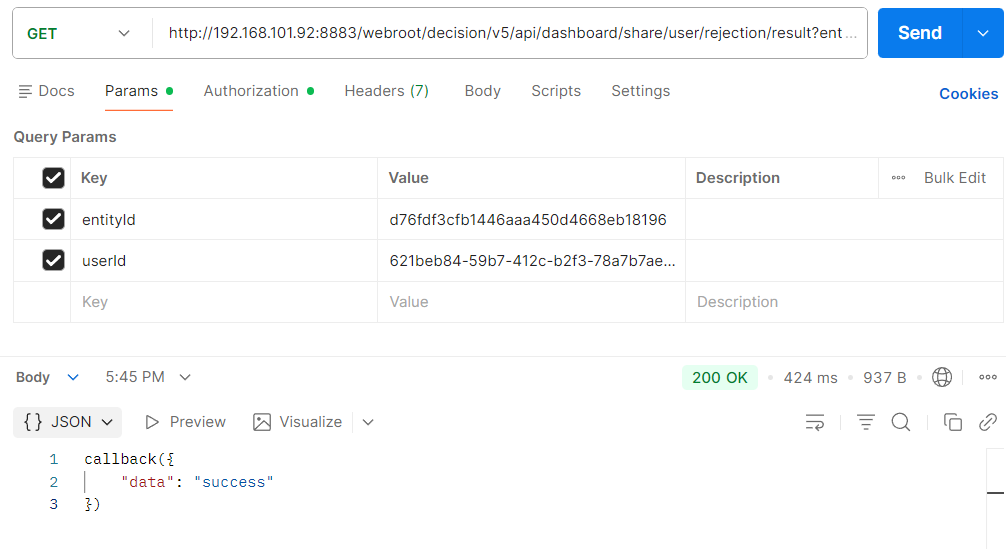Click line number 1 in the response gutter

click(x=54, y=459)
